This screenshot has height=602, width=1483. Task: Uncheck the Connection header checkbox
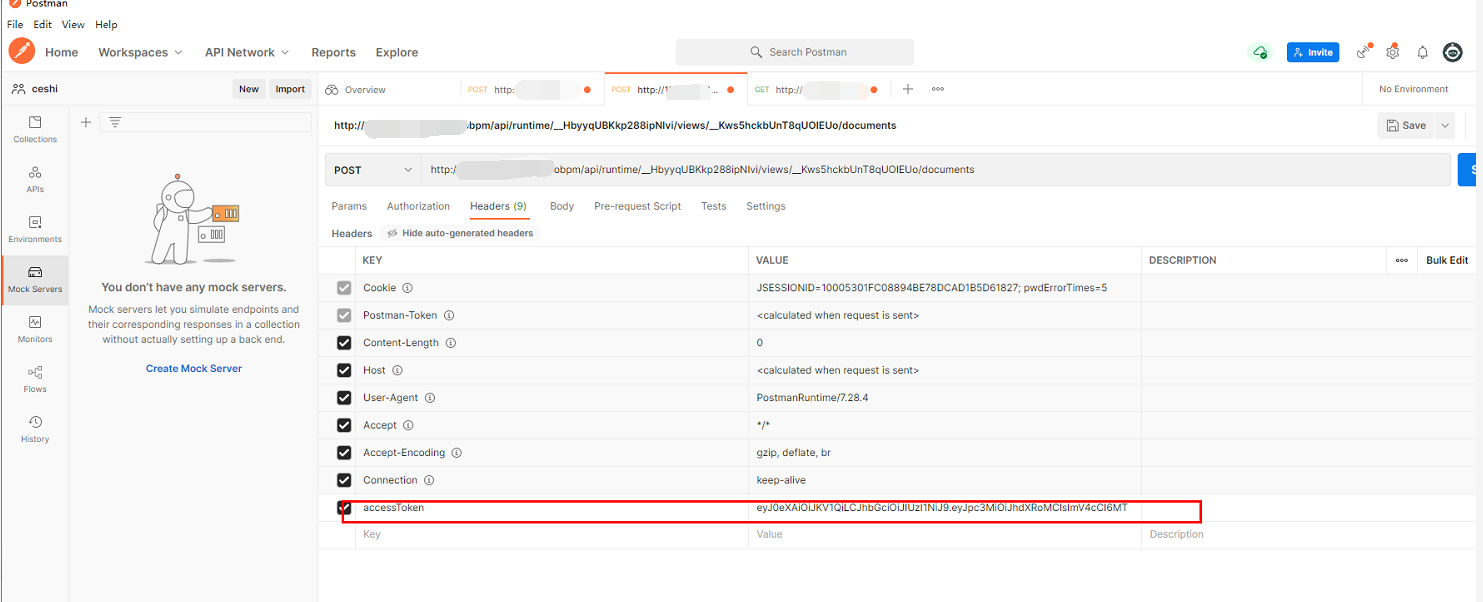click(x=344, y=480)
